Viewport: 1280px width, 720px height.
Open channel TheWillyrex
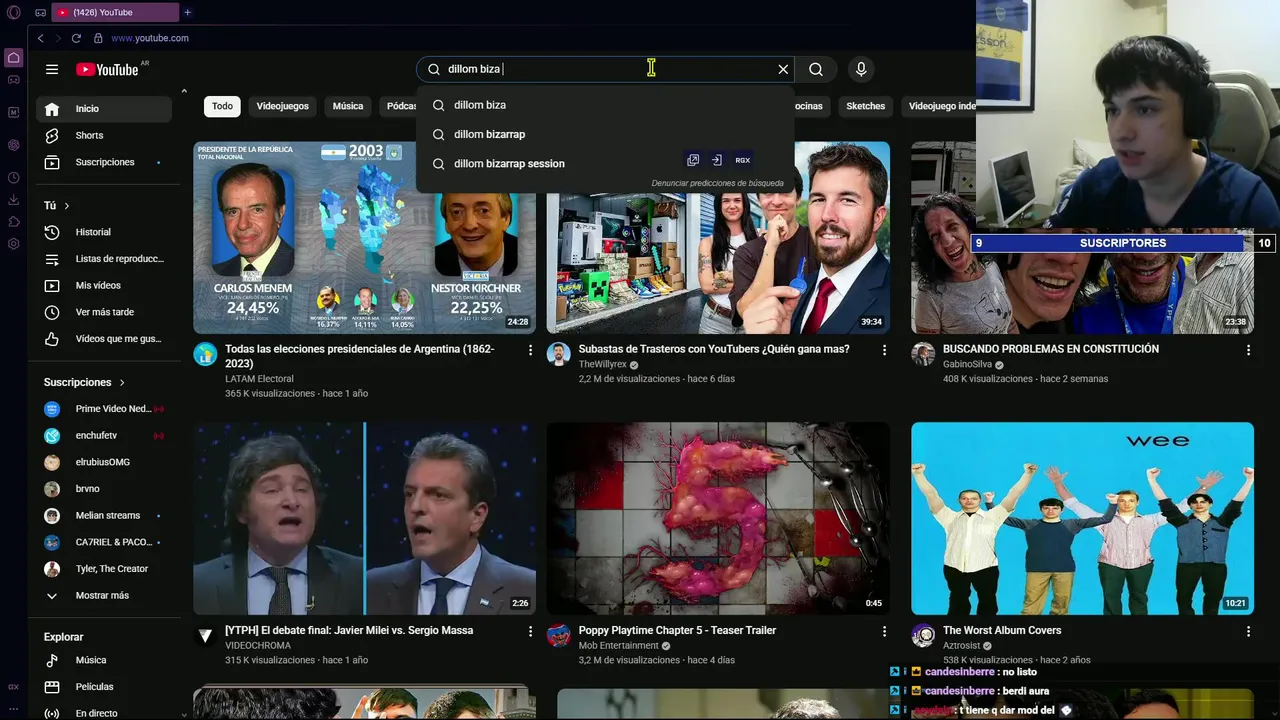point(602,365)
